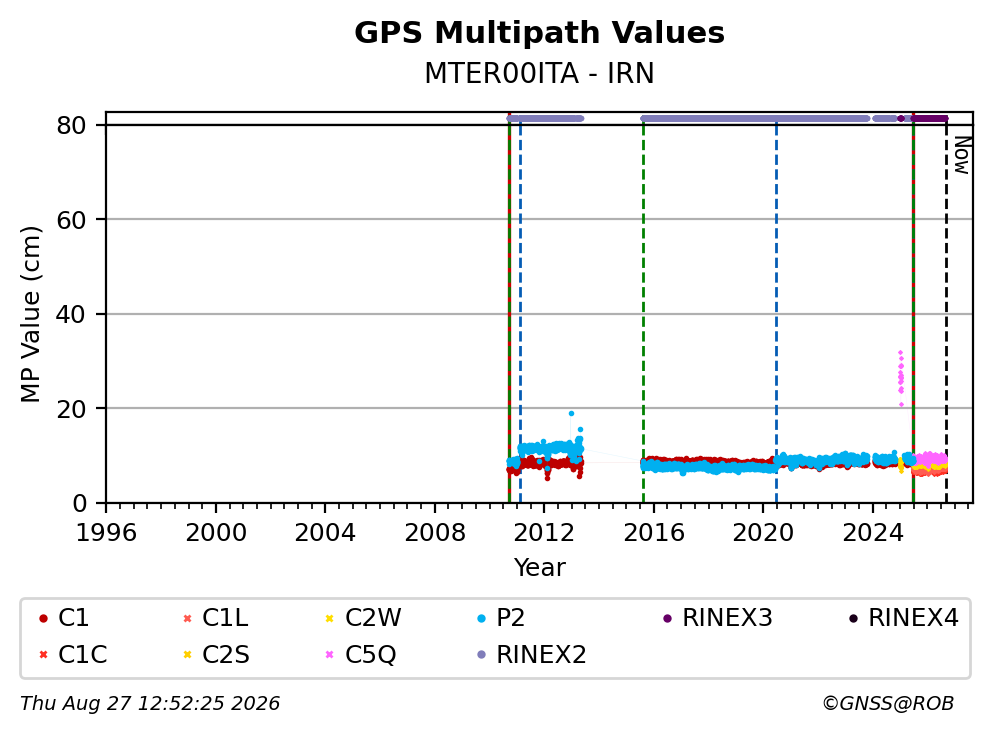Click the Year x-axis label
Image resolution: width=993 pixels, height=734 pixels.
point(540,567)
